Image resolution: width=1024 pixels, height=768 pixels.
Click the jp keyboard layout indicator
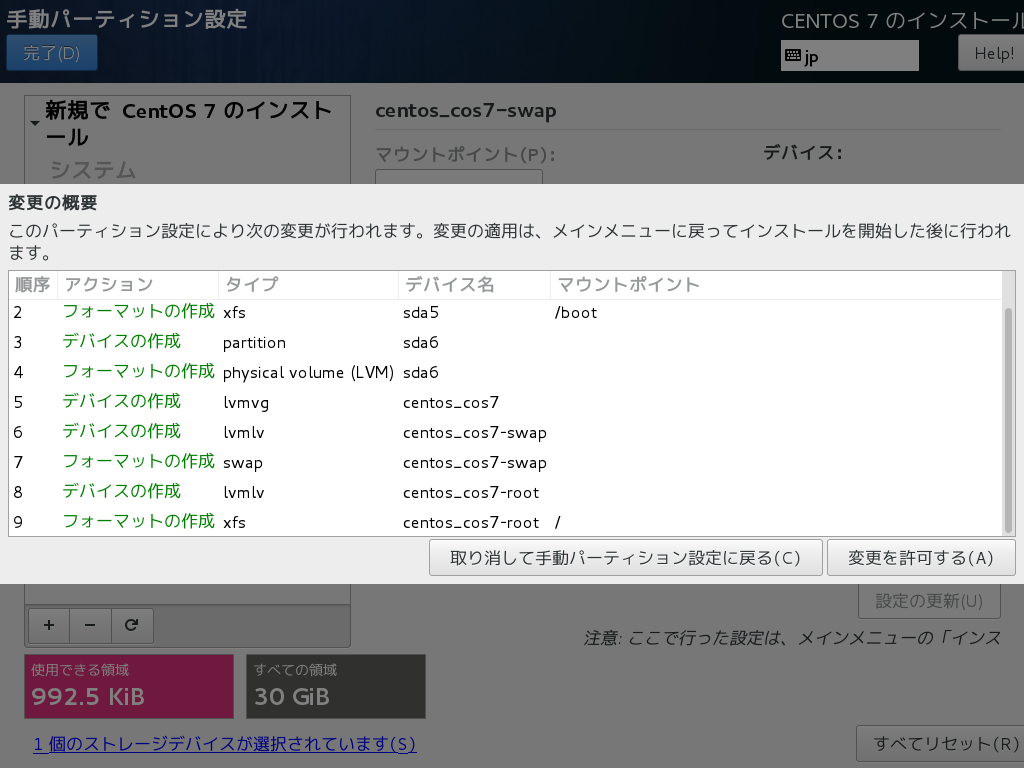tap(849, 56)
